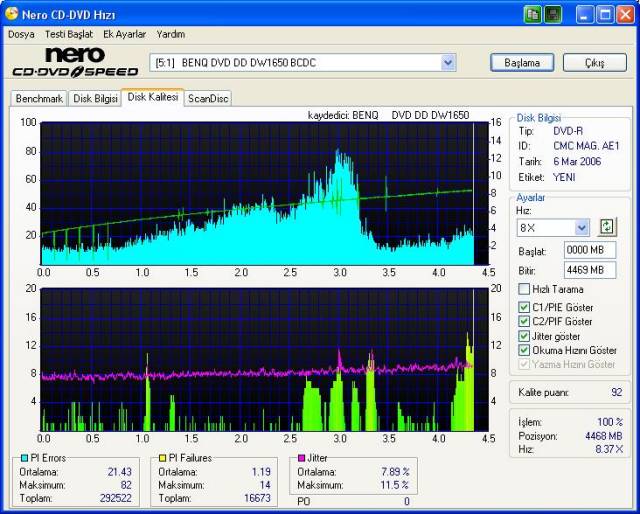Switch to the Benchmark tab

39,98
